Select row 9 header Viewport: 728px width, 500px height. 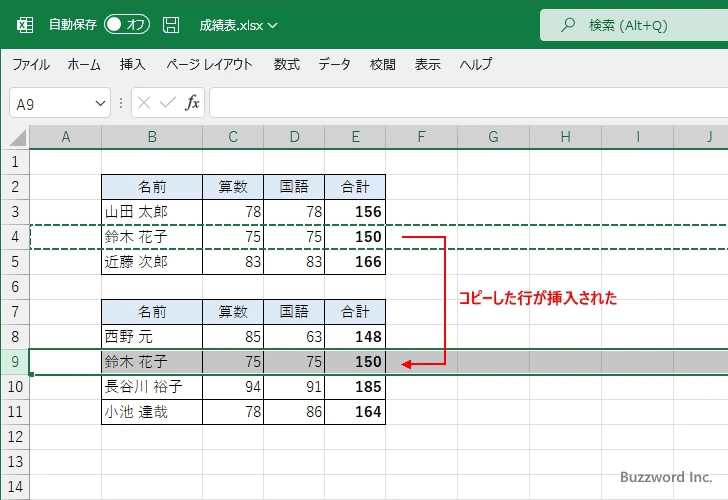point(15,362)
